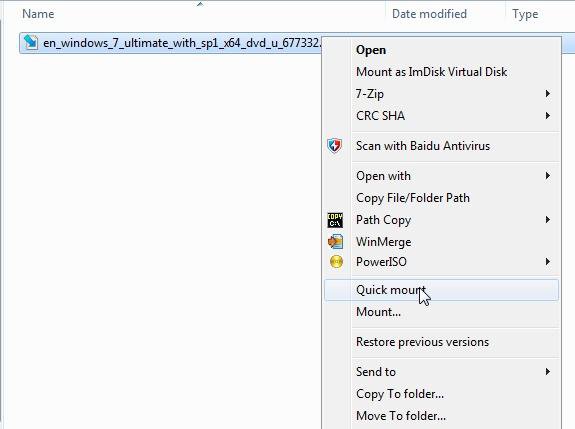Expand the Send to submenu arrow
575x429 pixels.
point(547,371)
